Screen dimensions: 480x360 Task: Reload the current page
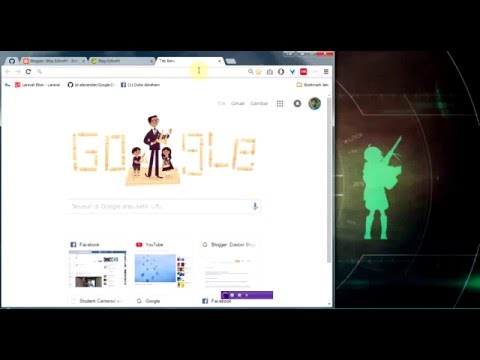click(28, 72)
